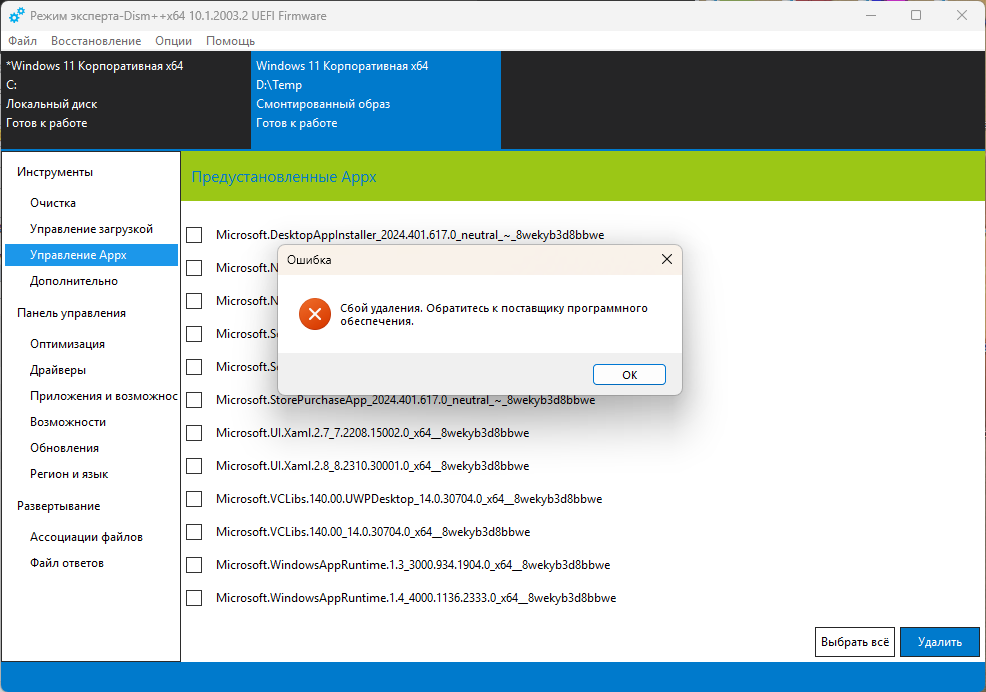Open the Помощь menu

tap(231, 41)
